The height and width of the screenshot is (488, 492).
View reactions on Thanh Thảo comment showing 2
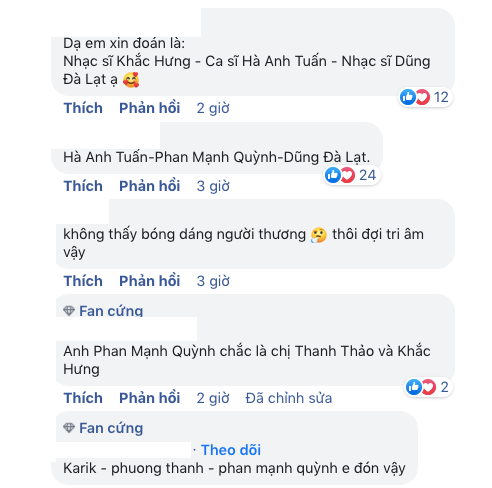click(428, 387)
